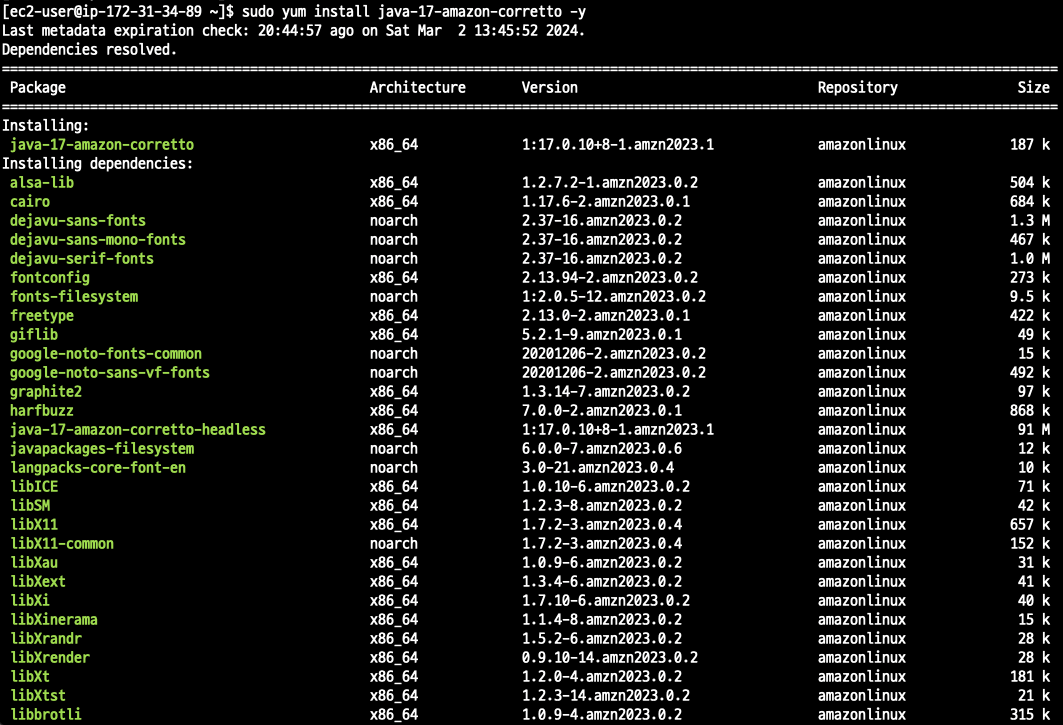Click the 'giflib' package name
The width and height of the screenshot is (1063, 725).
34,334
